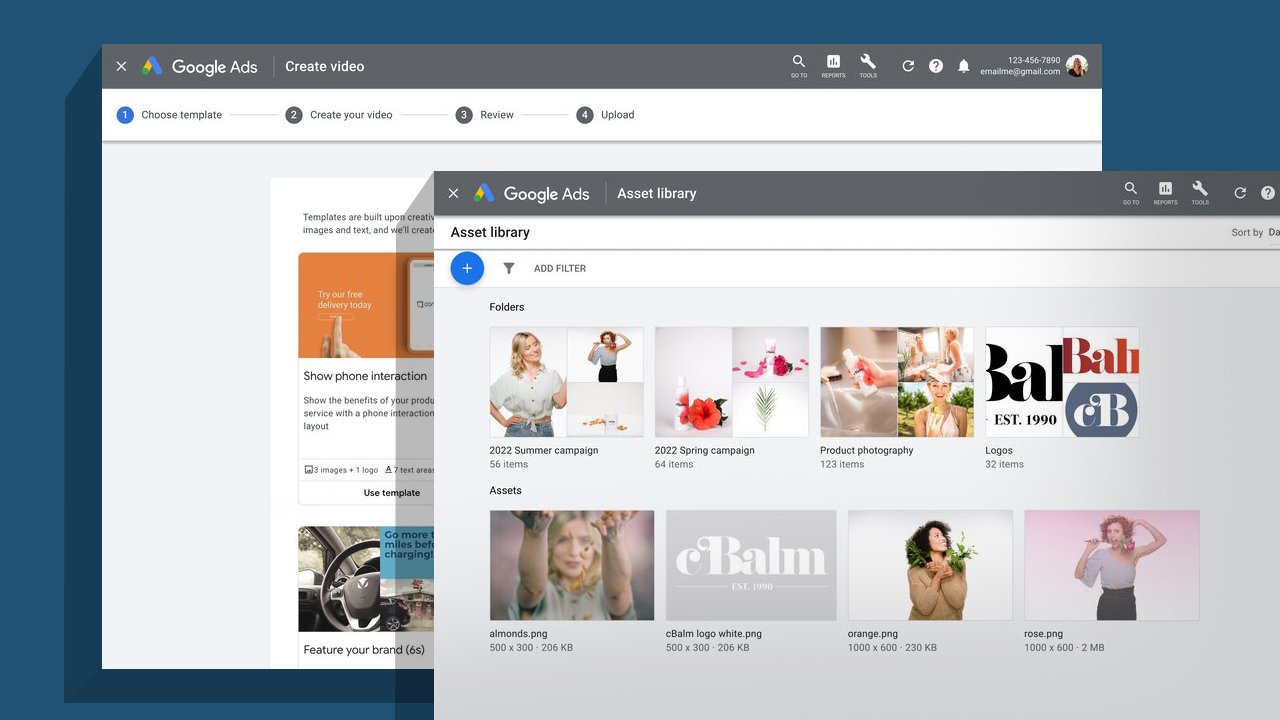
Task: Click the Show phone interaction title
Action: [365, 376]
